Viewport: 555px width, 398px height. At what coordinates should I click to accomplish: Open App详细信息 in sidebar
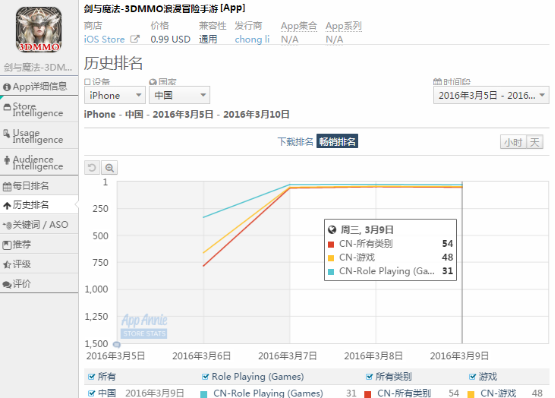click(x=39, y=86)
